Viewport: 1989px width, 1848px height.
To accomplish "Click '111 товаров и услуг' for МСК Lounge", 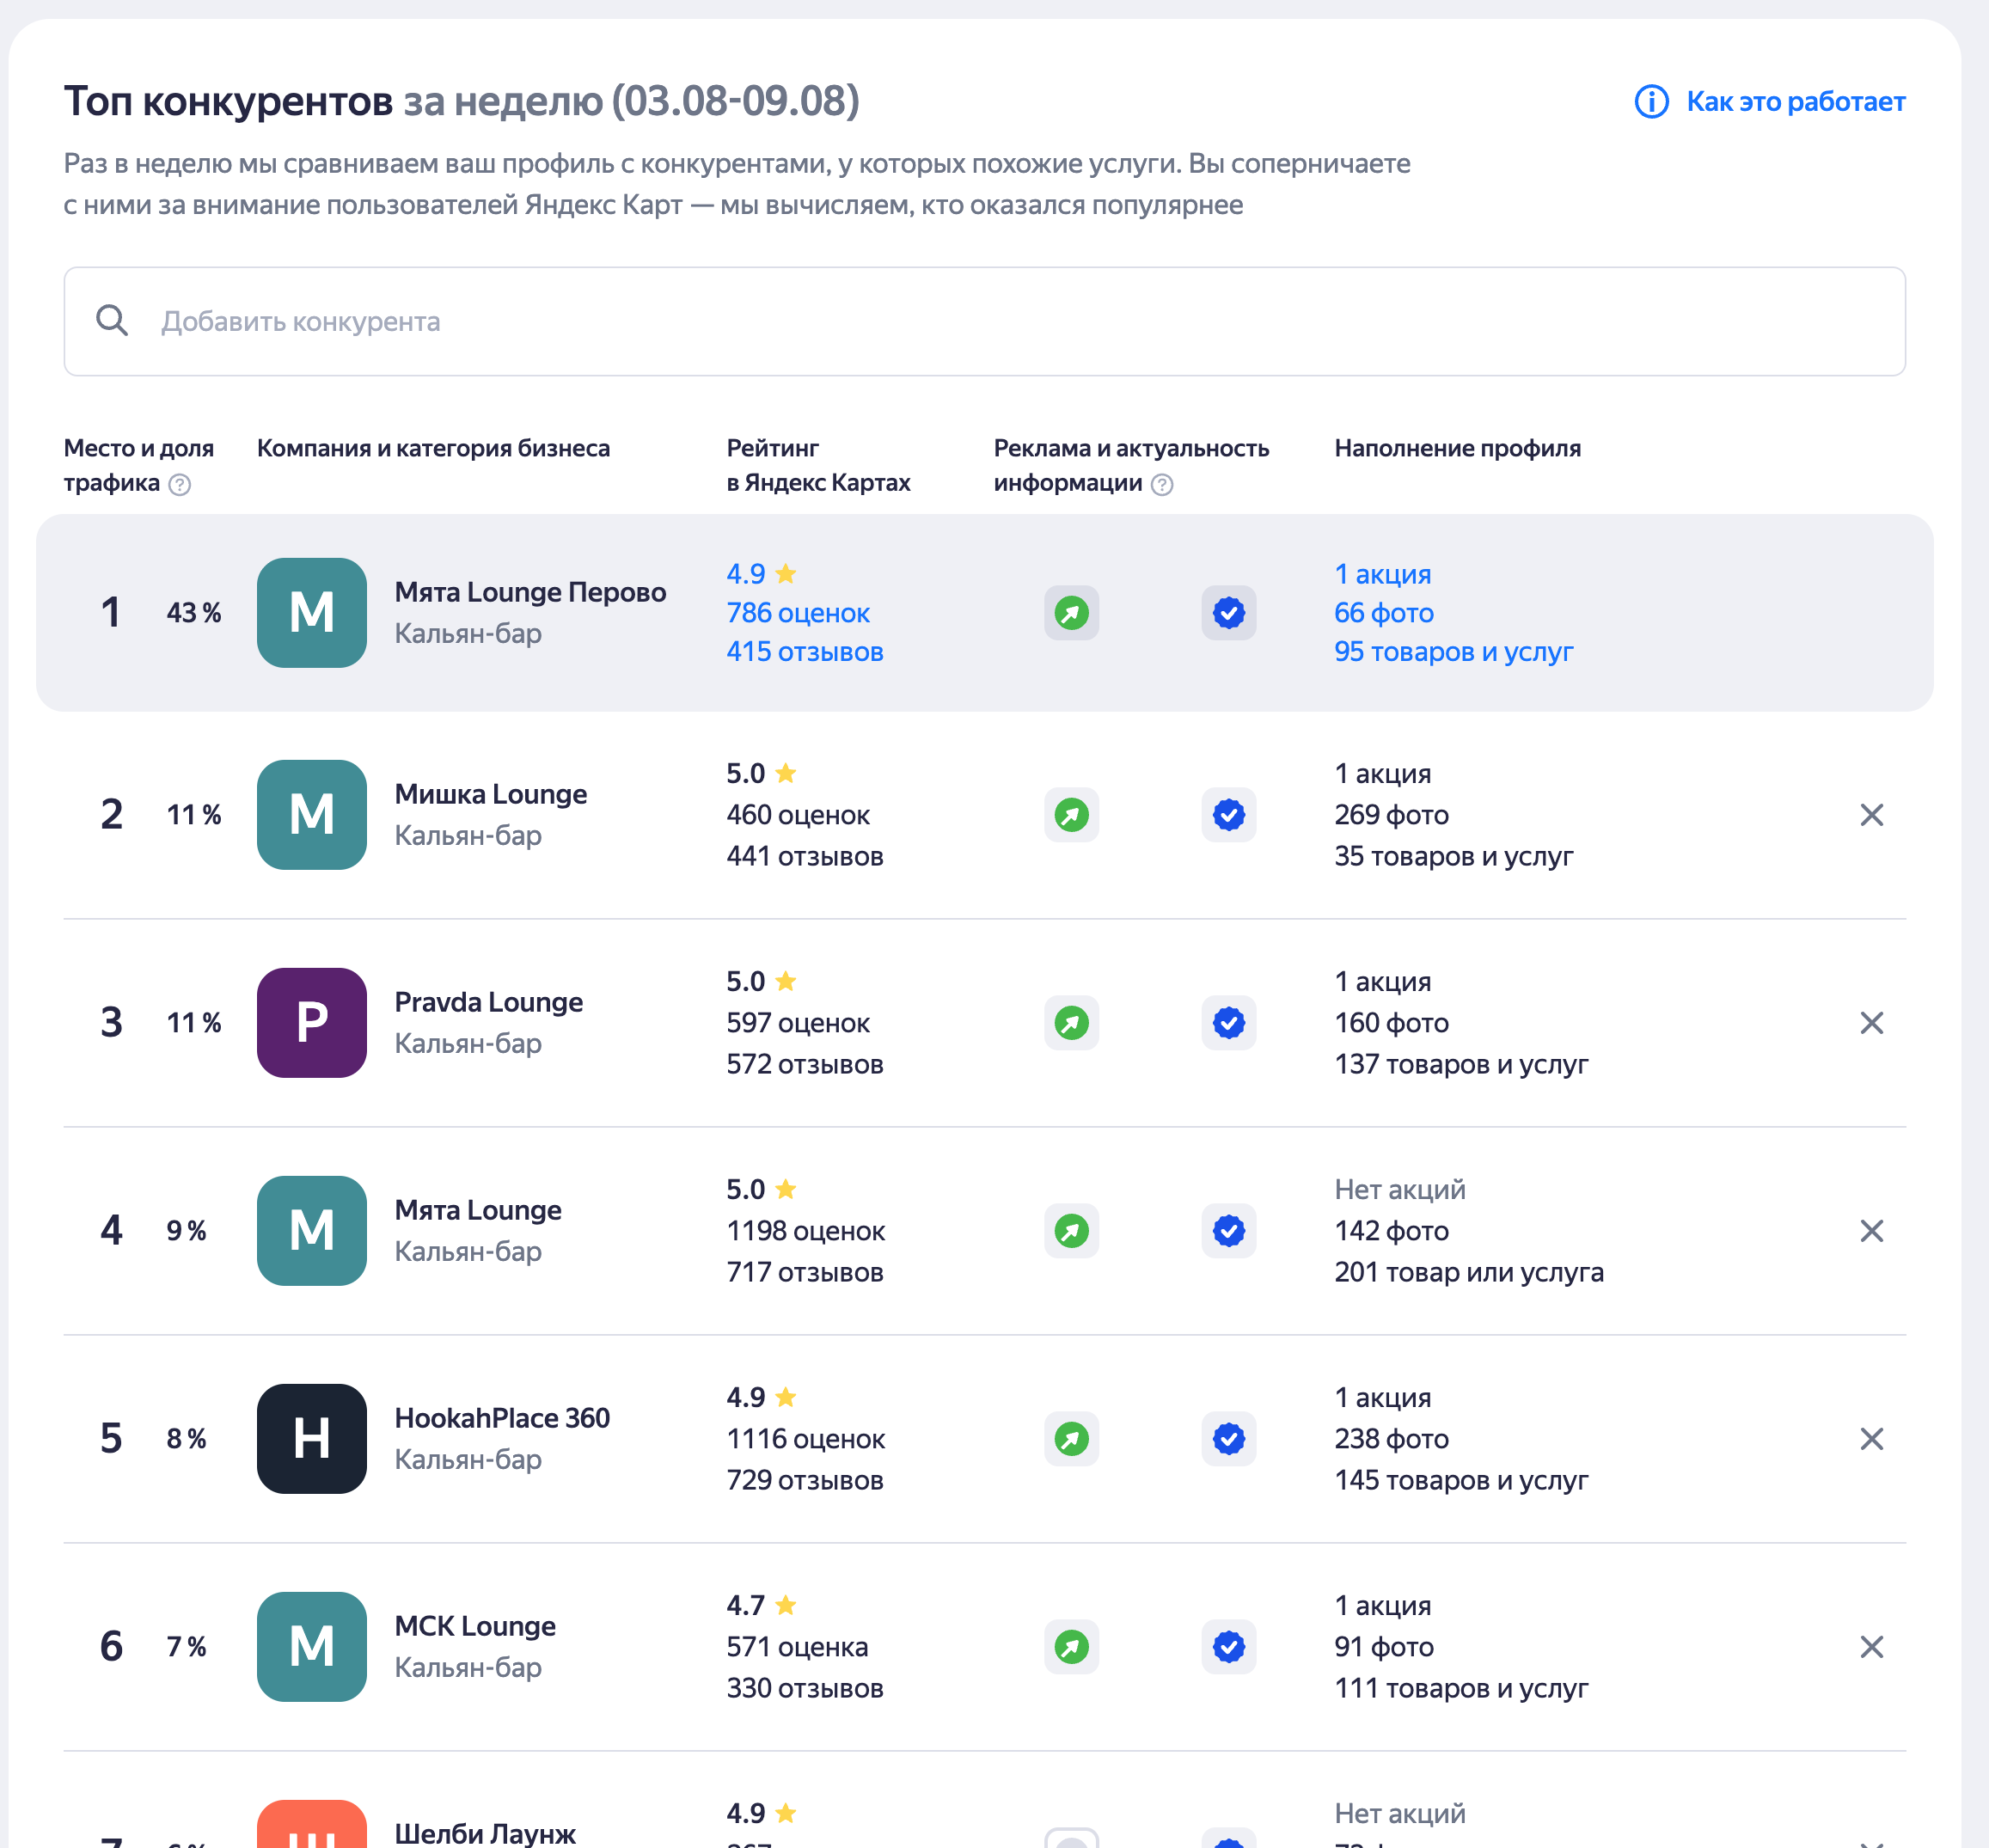I will [x=1461, y=1688].
